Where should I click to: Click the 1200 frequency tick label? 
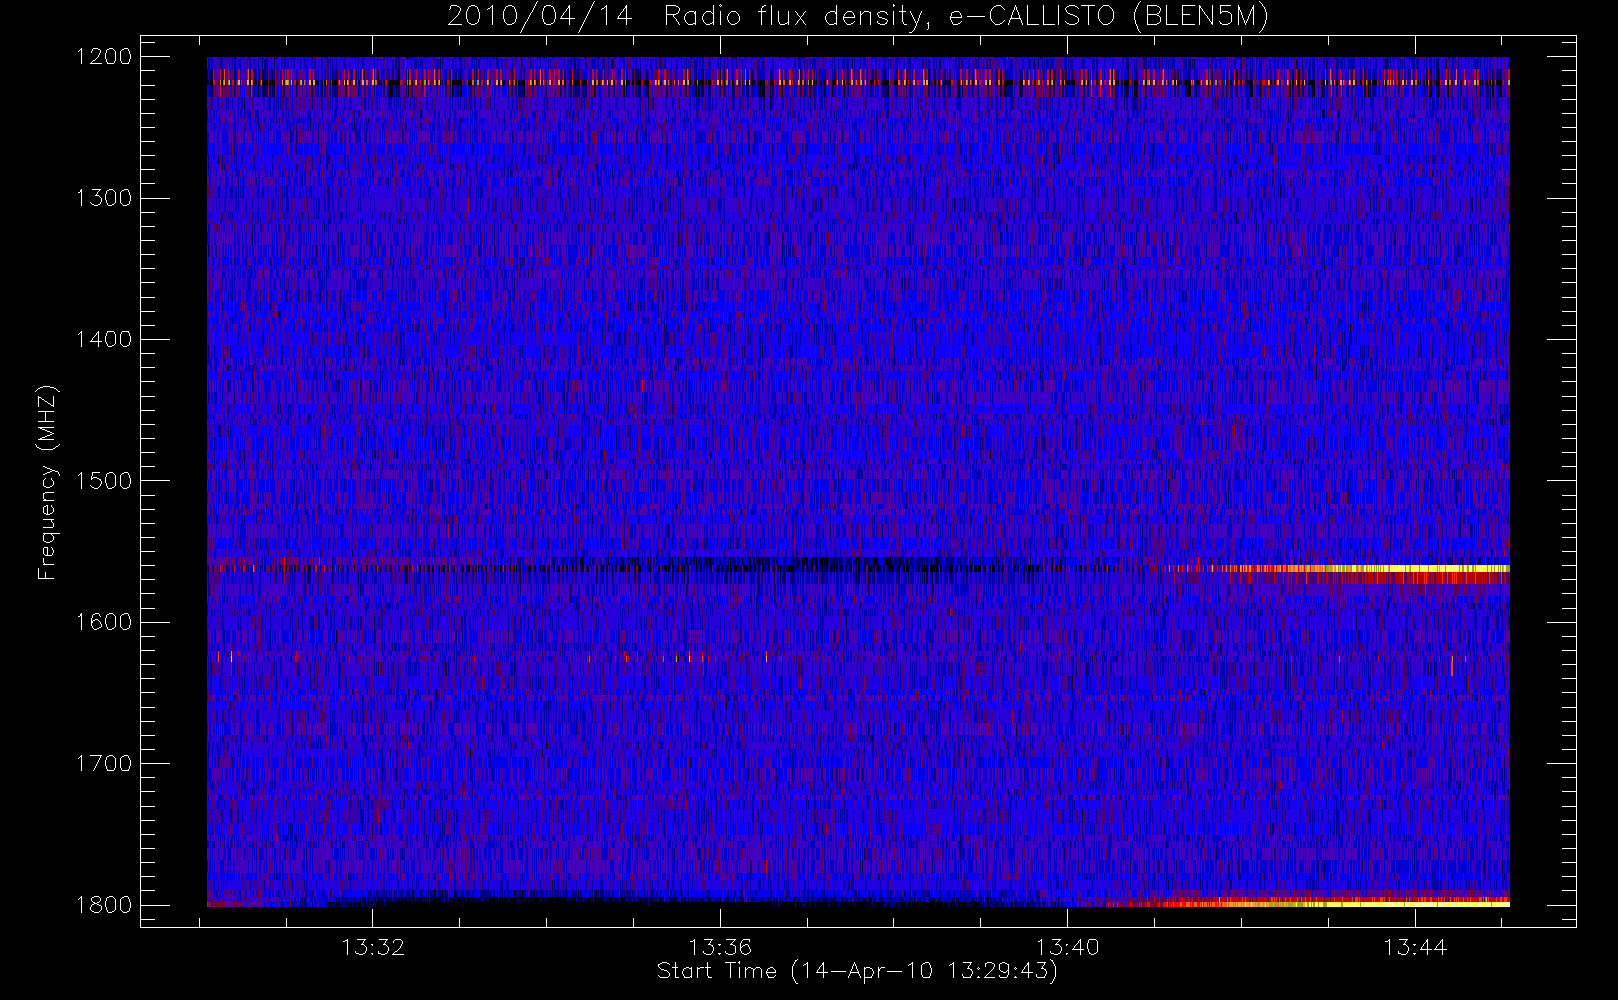(104, 57)
